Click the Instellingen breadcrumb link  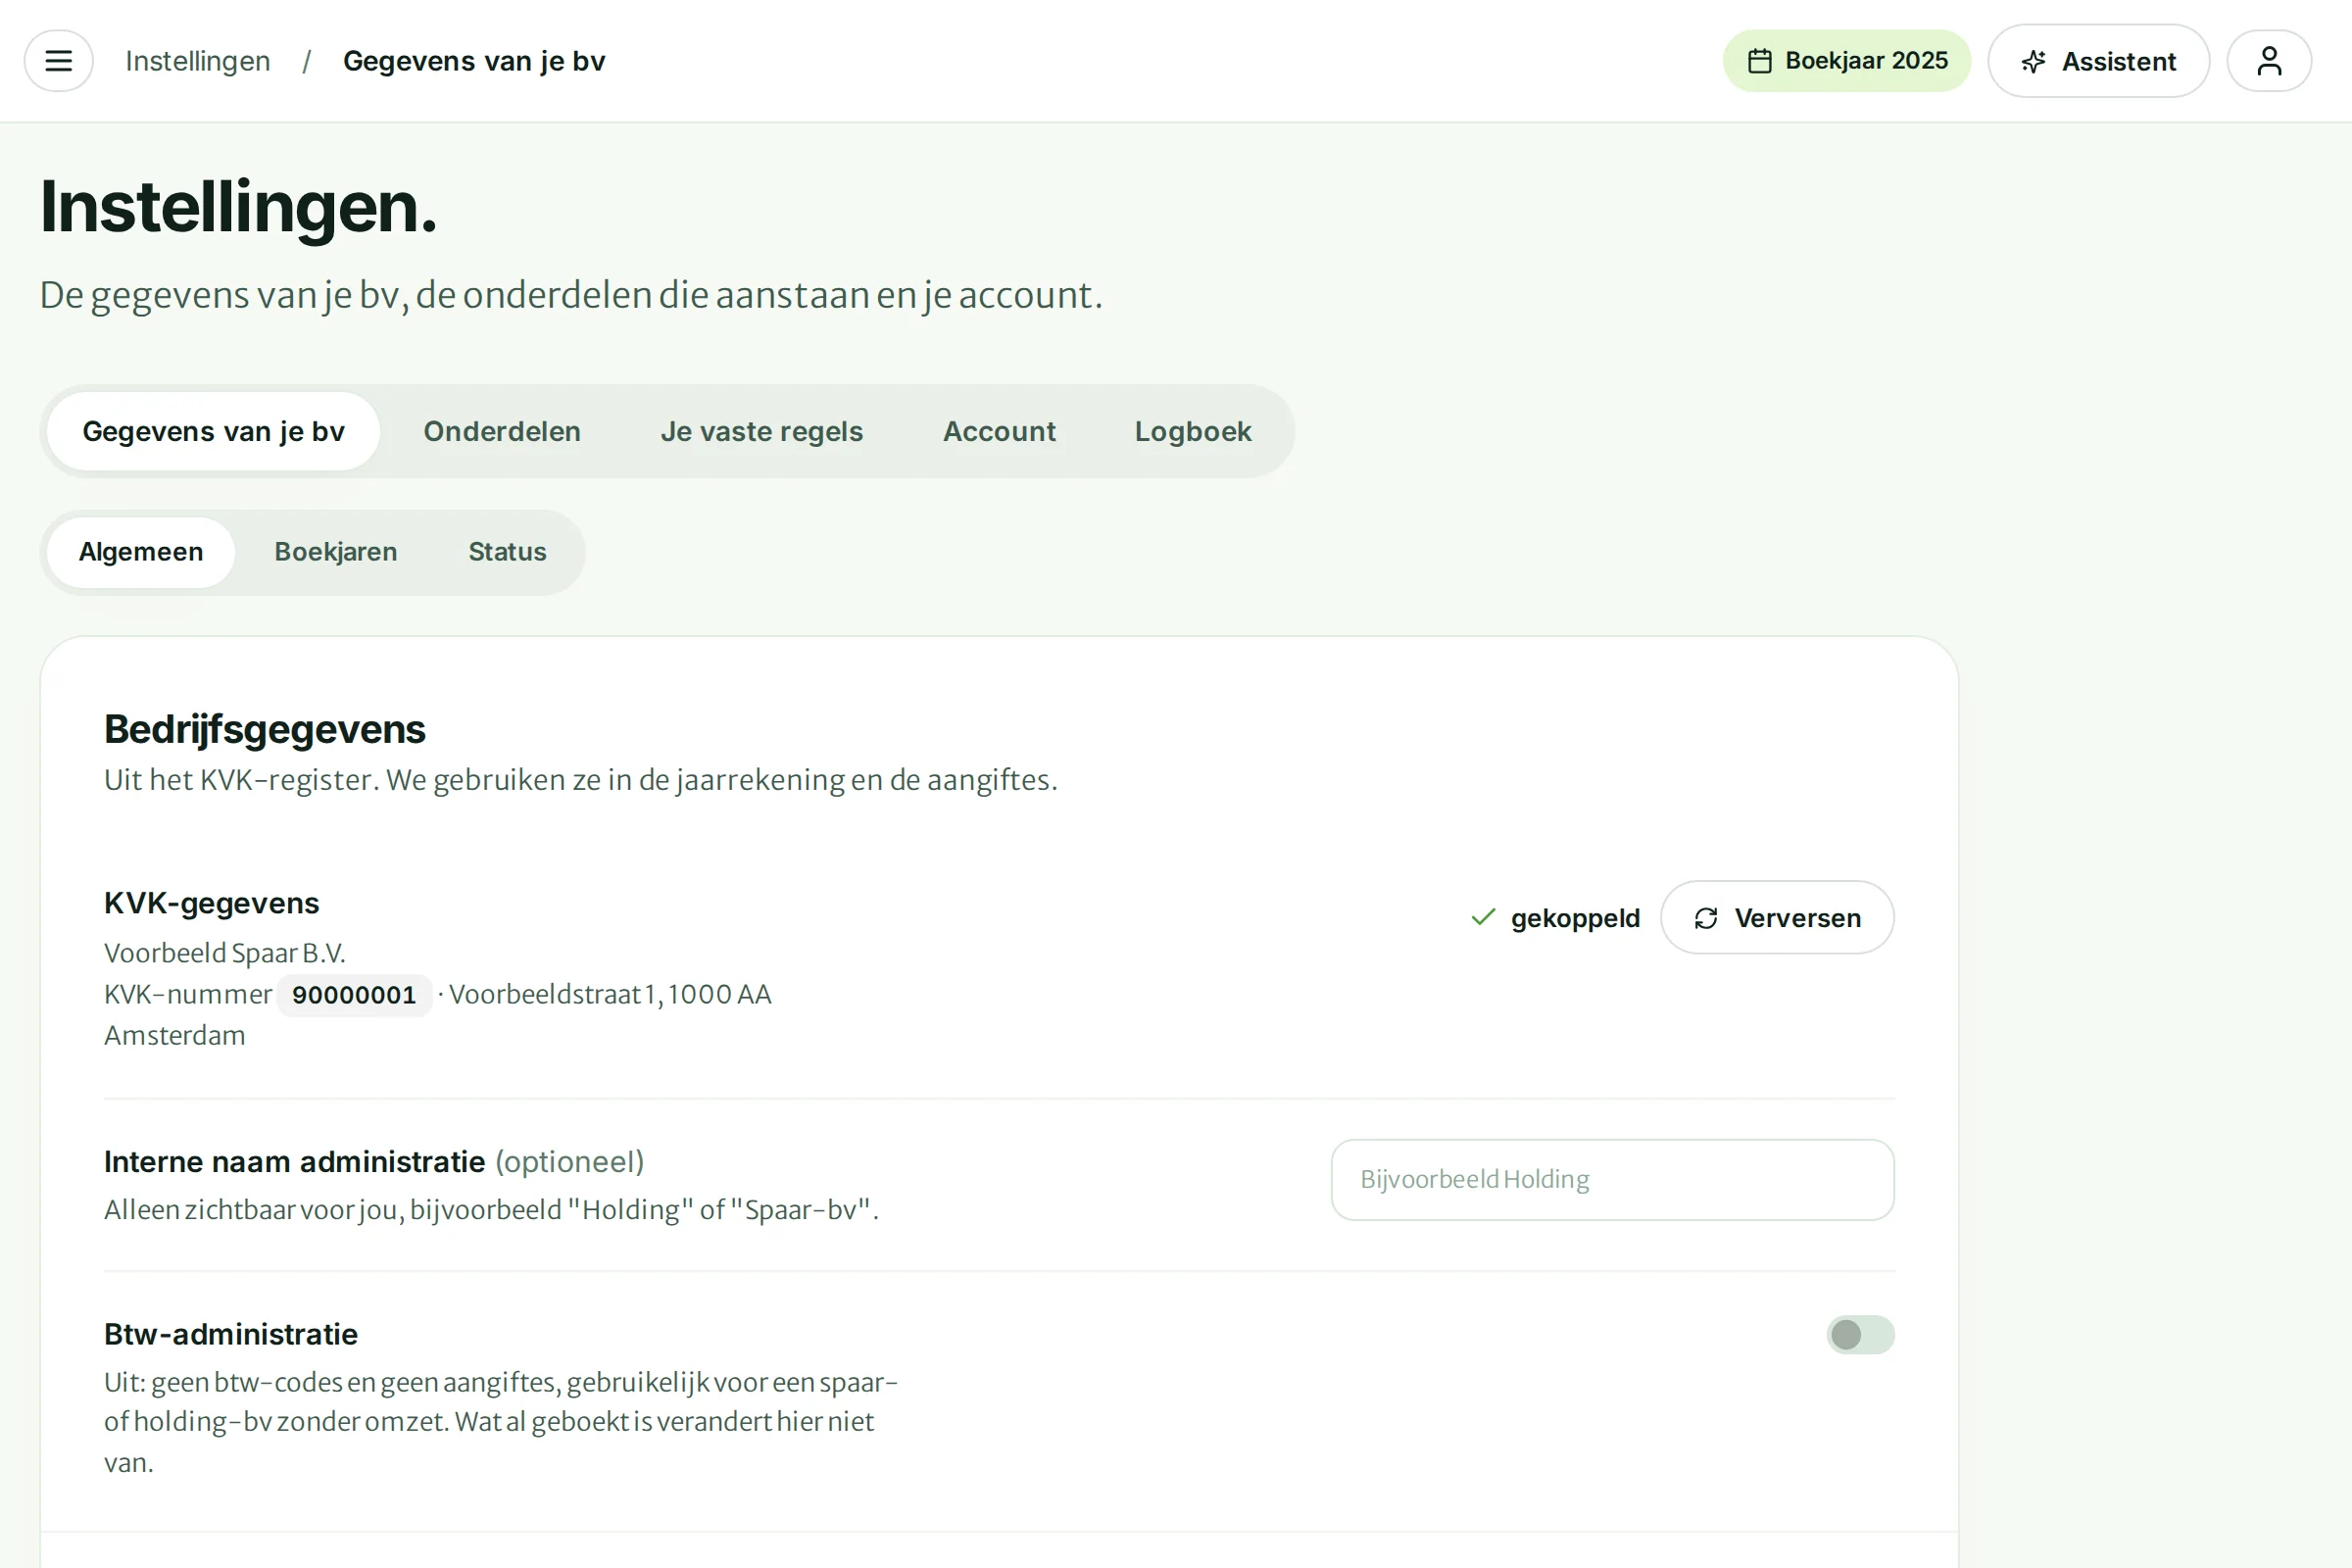(x=198, y=61)
